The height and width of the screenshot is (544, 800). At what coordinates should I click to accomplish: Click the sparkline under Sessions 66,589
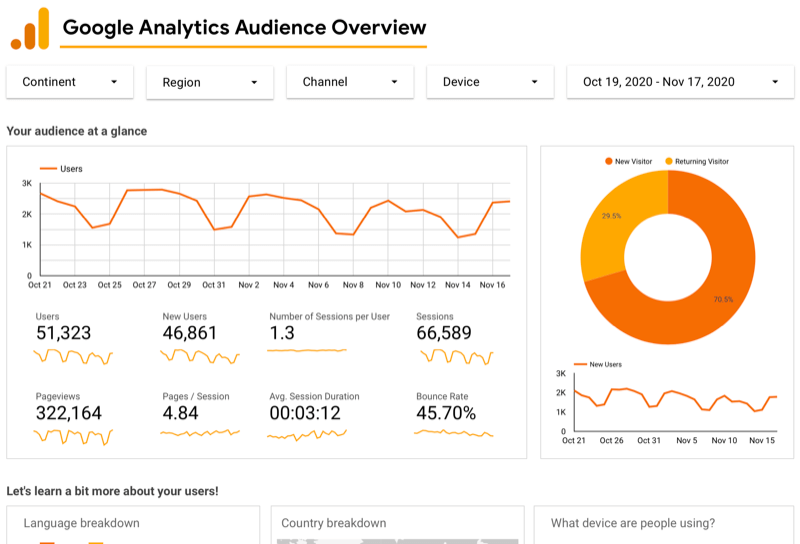tap(457, 356)
